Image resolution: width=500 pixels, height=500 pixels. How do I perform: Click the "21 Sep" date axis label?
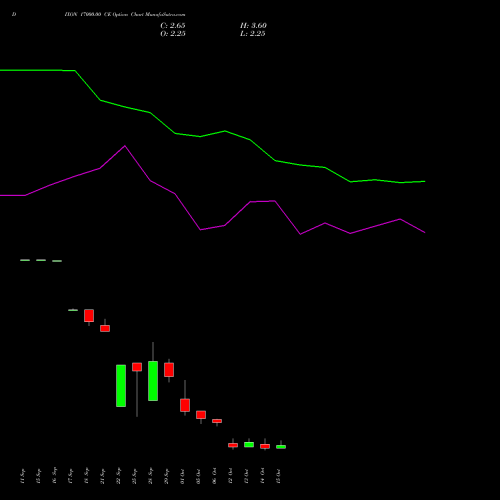[102, 476]
